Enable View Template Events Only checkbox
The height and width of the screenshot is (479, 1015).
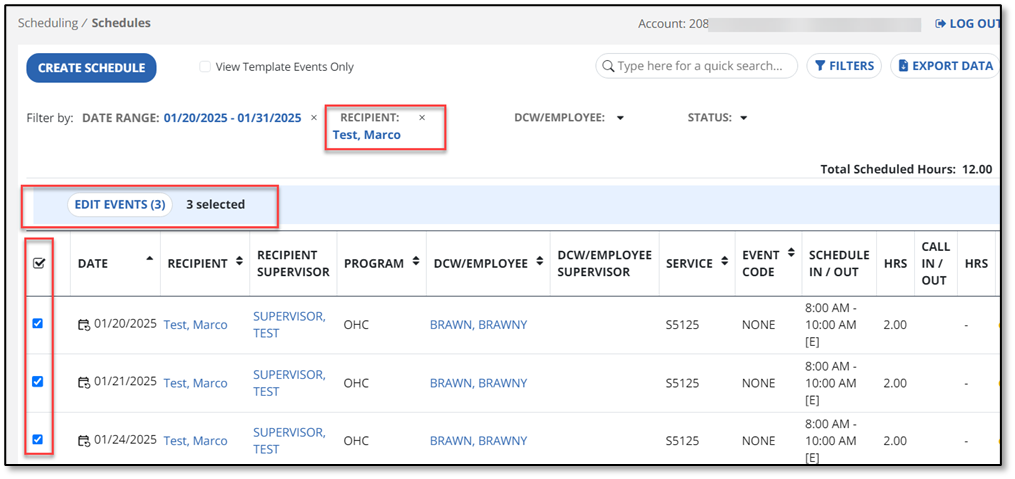point(205,67)
